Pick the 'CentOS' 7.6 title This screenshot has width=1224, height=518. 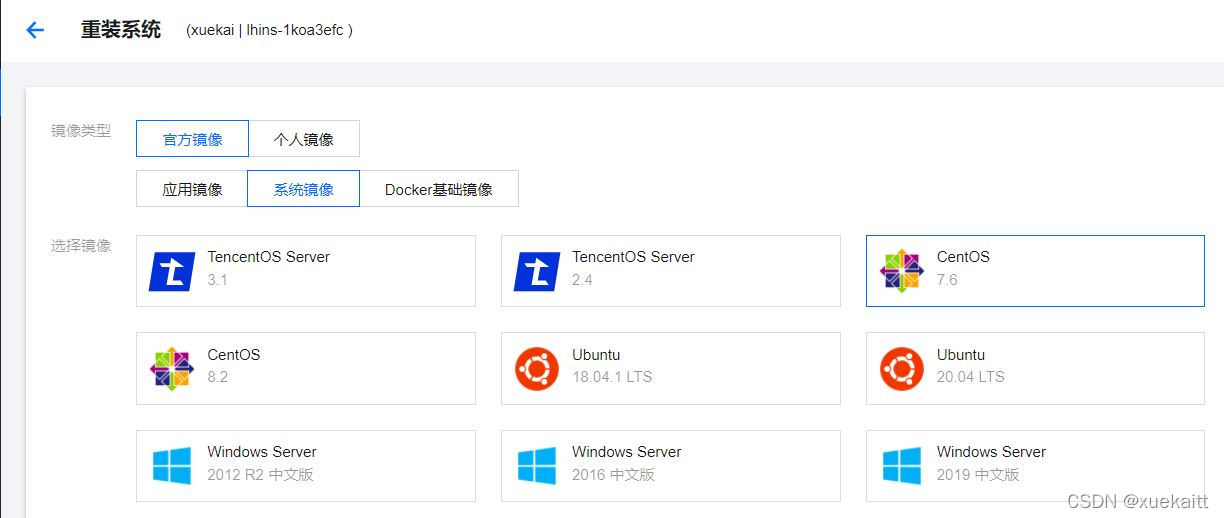pos(963,257)
